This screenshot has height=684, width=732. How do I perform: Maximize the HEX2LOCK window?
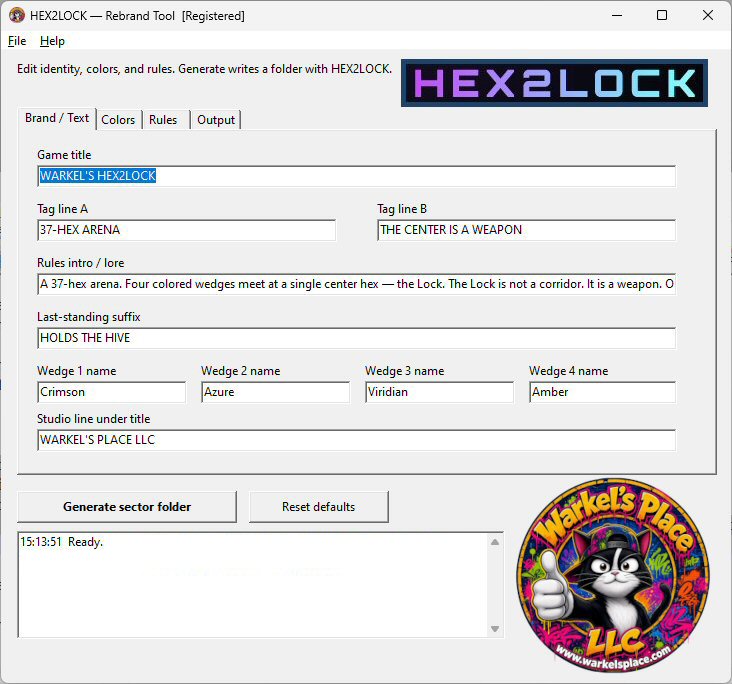(x=662, y=15)
